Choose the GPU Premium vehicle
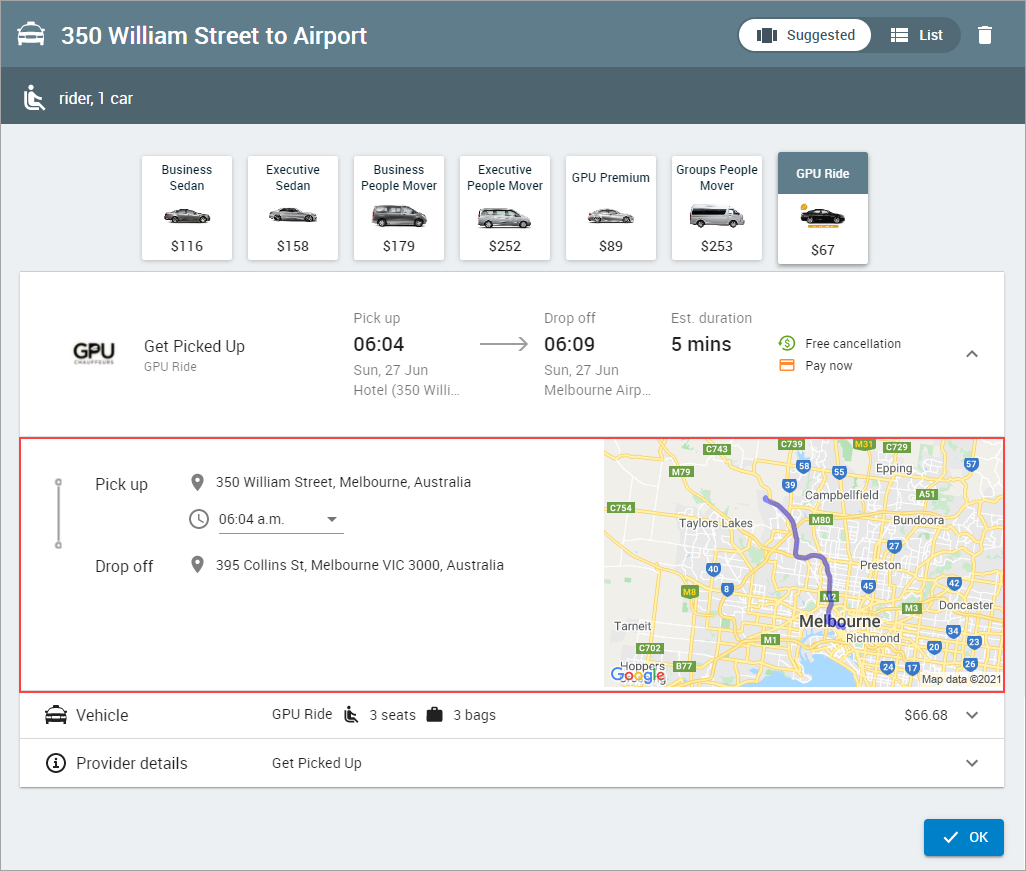 [x=611, y=208]
